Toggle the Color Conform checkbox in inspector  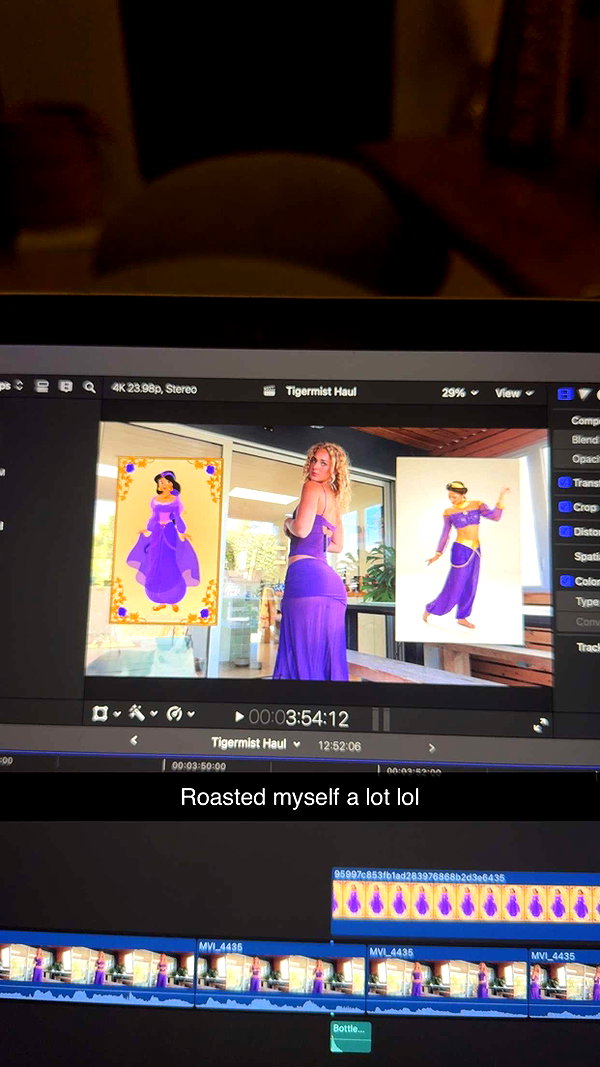pos(565,581)
